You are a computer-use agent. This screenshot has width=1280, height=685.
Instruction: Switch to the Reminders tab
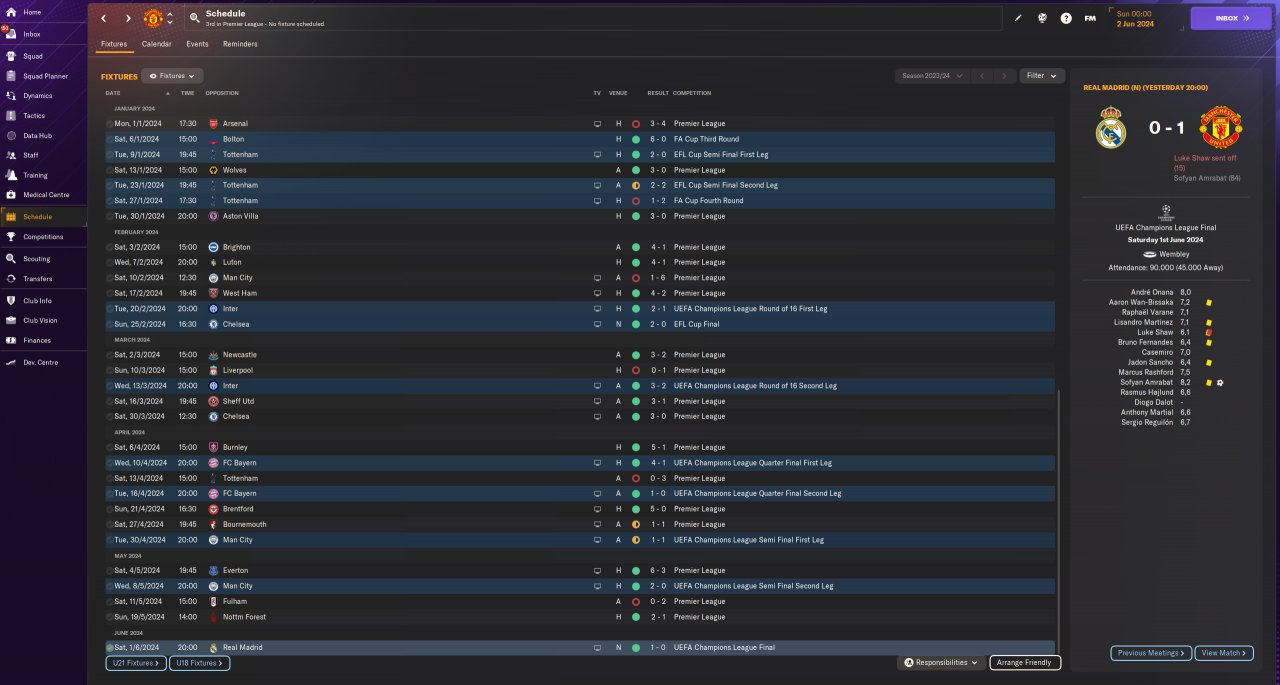coord(240,44)
